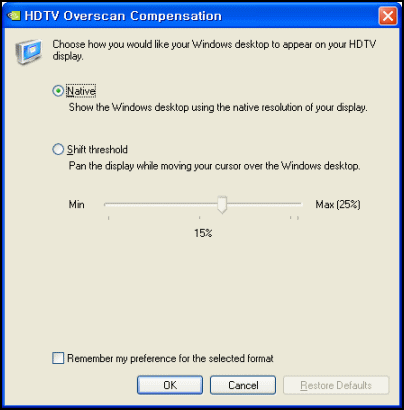
Task: Close the HDTV Overscan Compensation dialog
Action: click(x=388, y=16)
